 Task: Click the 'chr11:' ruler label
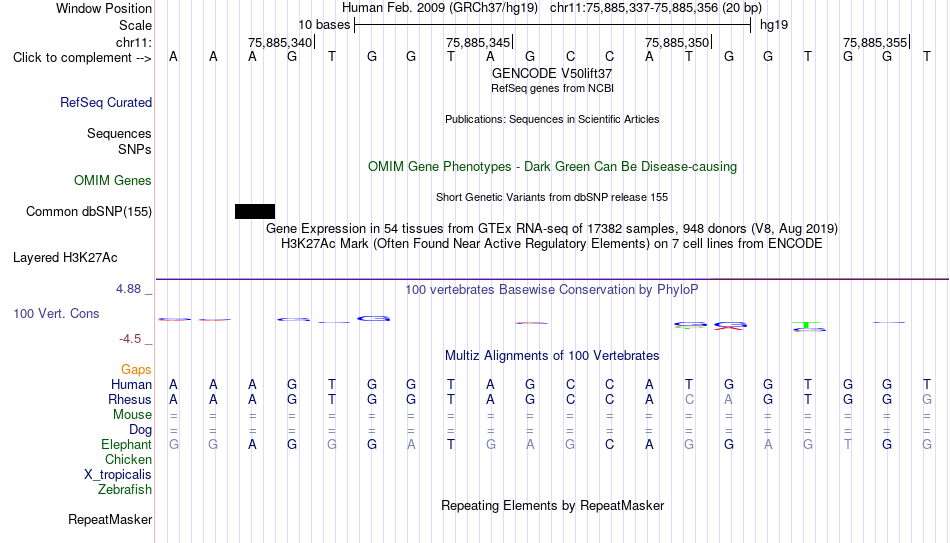tap(134, 42)
